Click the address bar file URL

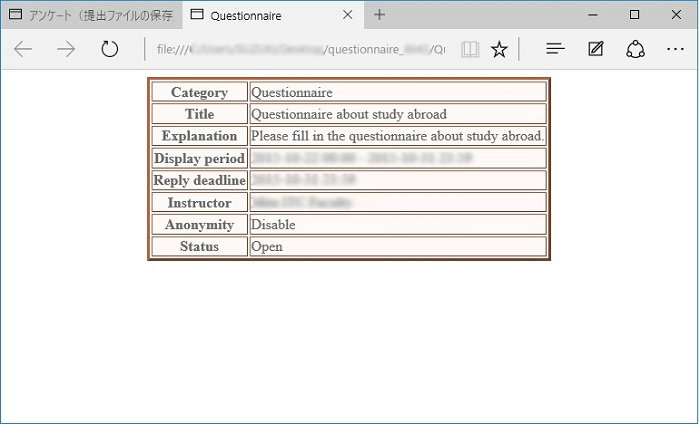click(300, 50)
